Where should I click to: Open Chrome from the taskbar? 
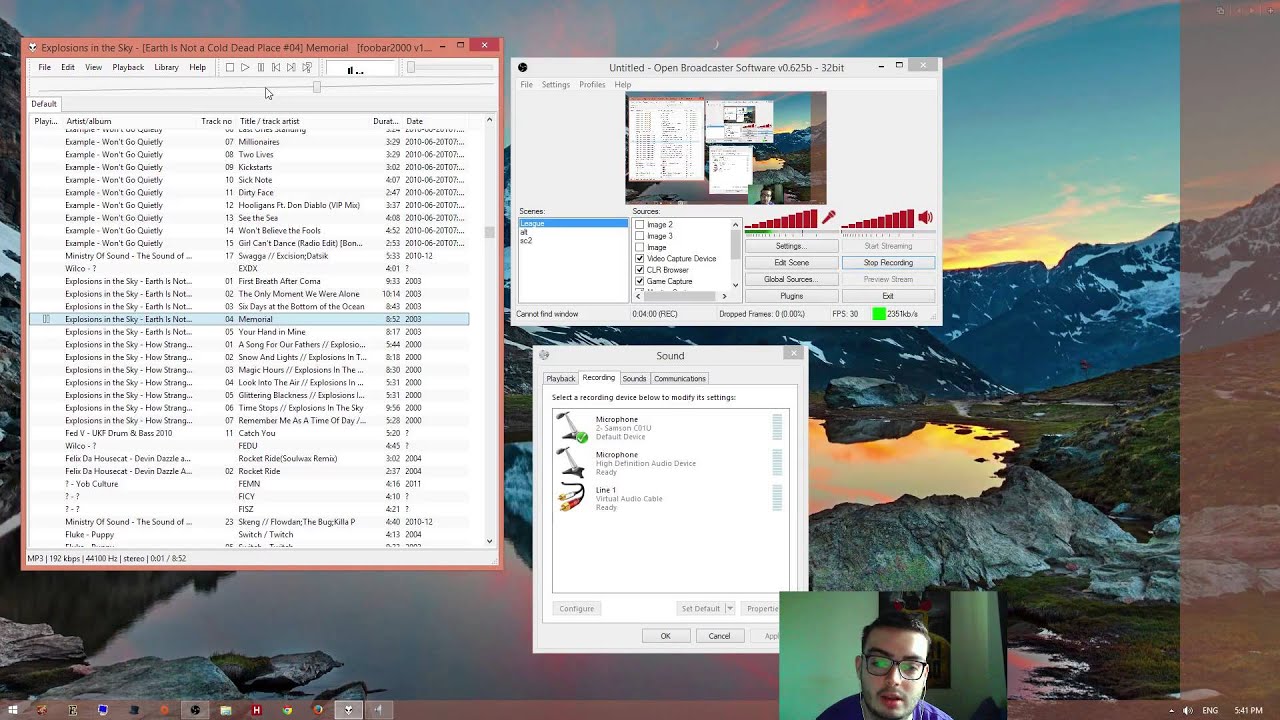(x=287, y=710)
